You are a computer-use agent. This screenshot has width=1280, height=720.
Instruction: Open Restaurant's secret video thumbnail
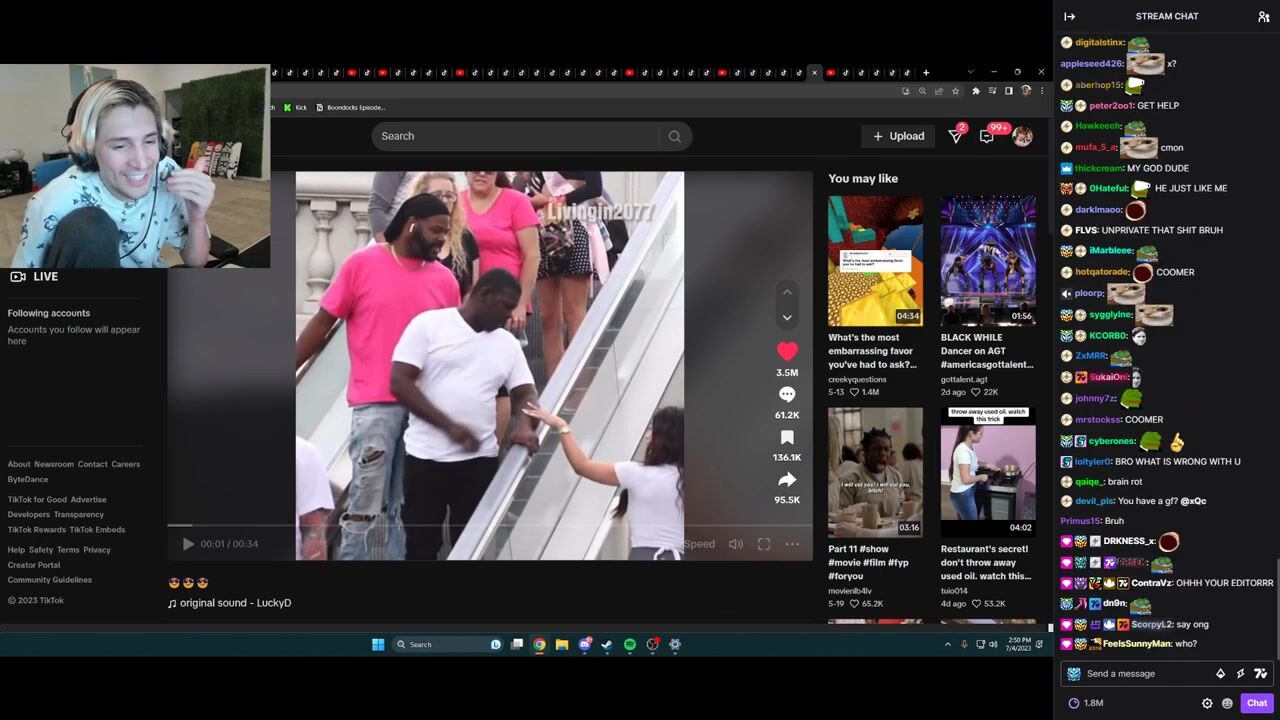pos(988,472)
